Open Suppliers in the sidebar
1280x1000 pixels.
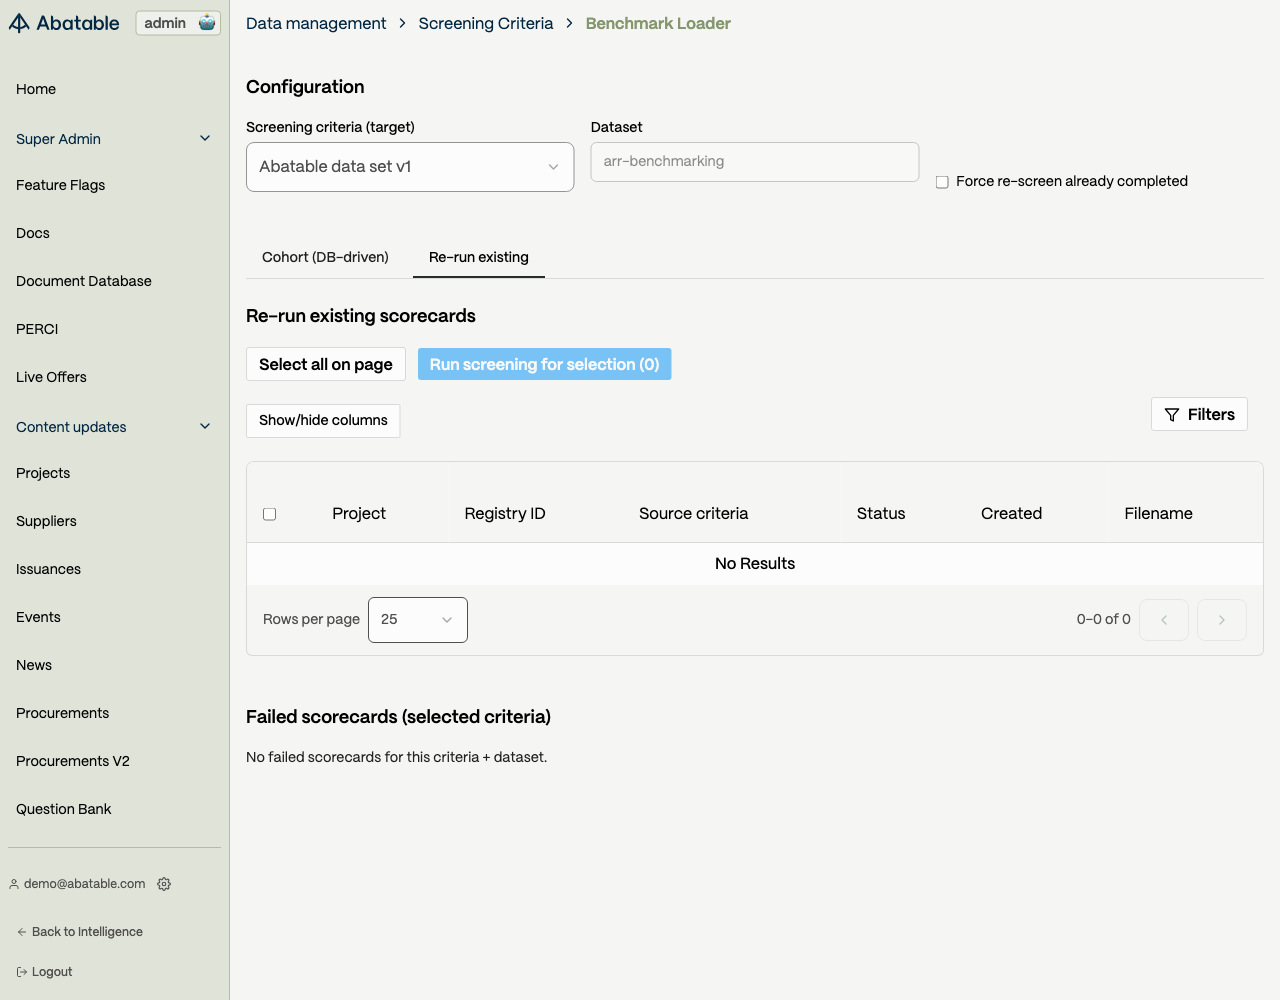click(46, 521)
